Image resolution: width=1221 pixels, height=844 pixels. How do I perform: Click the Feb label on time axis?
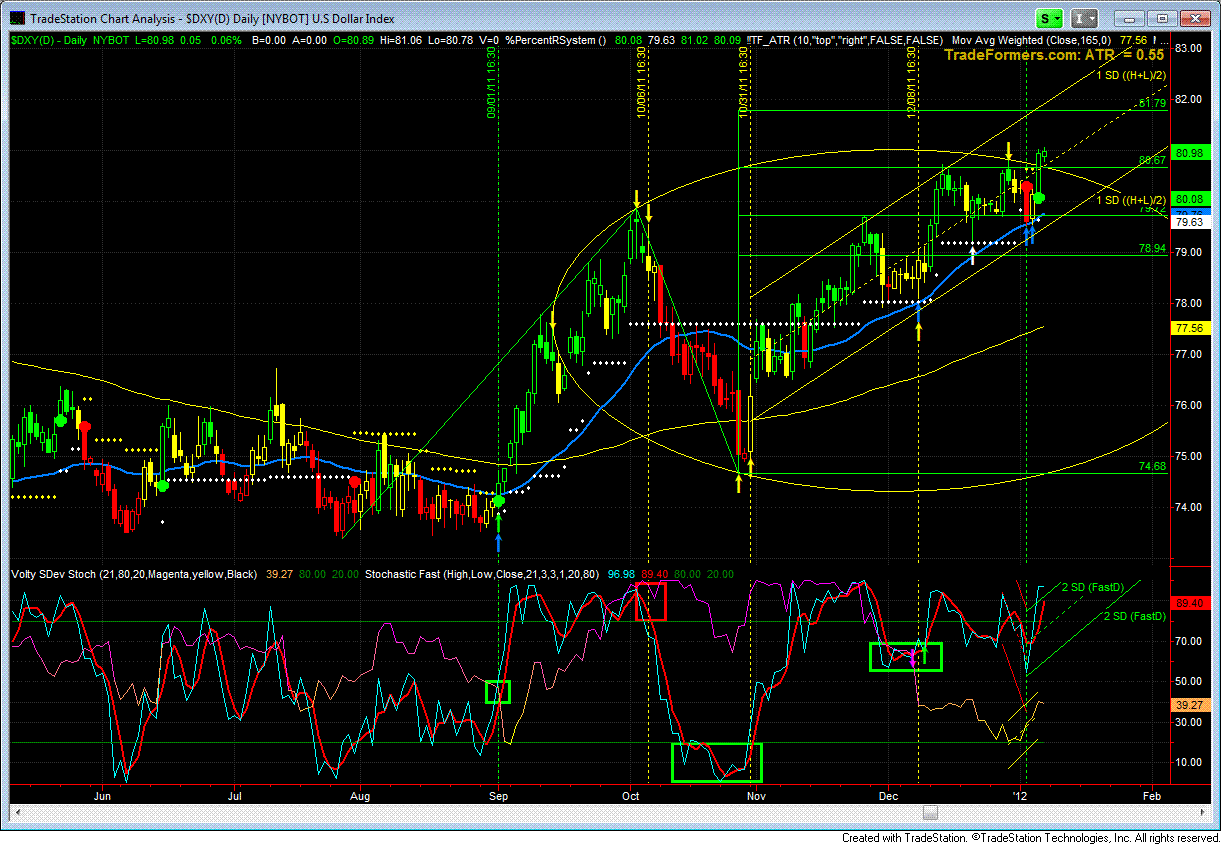point(1152,797)
